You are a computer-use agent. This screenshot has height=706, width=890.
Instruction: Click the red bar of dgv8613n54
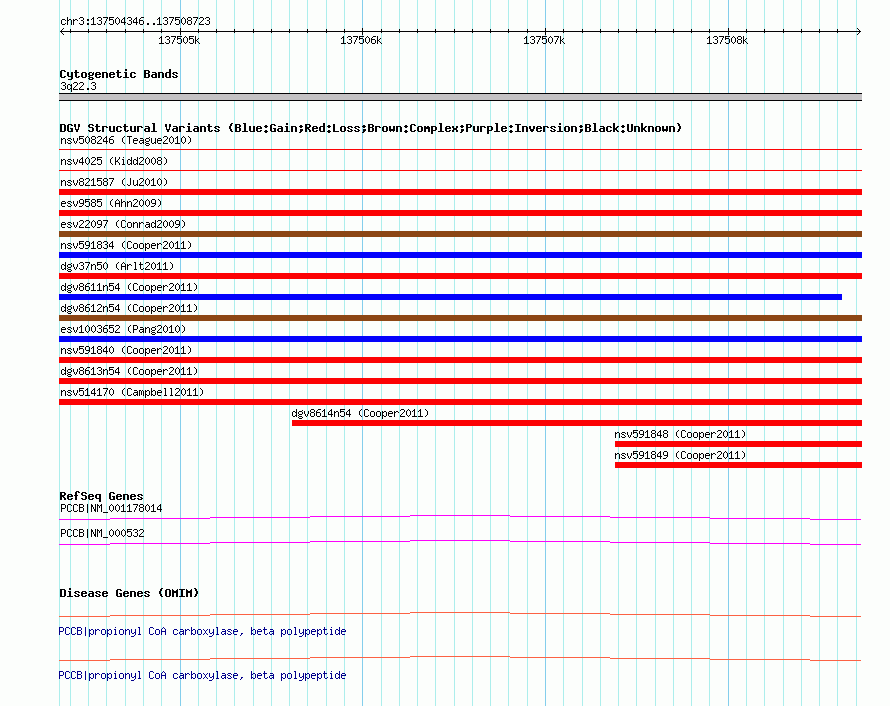[460, 381]
